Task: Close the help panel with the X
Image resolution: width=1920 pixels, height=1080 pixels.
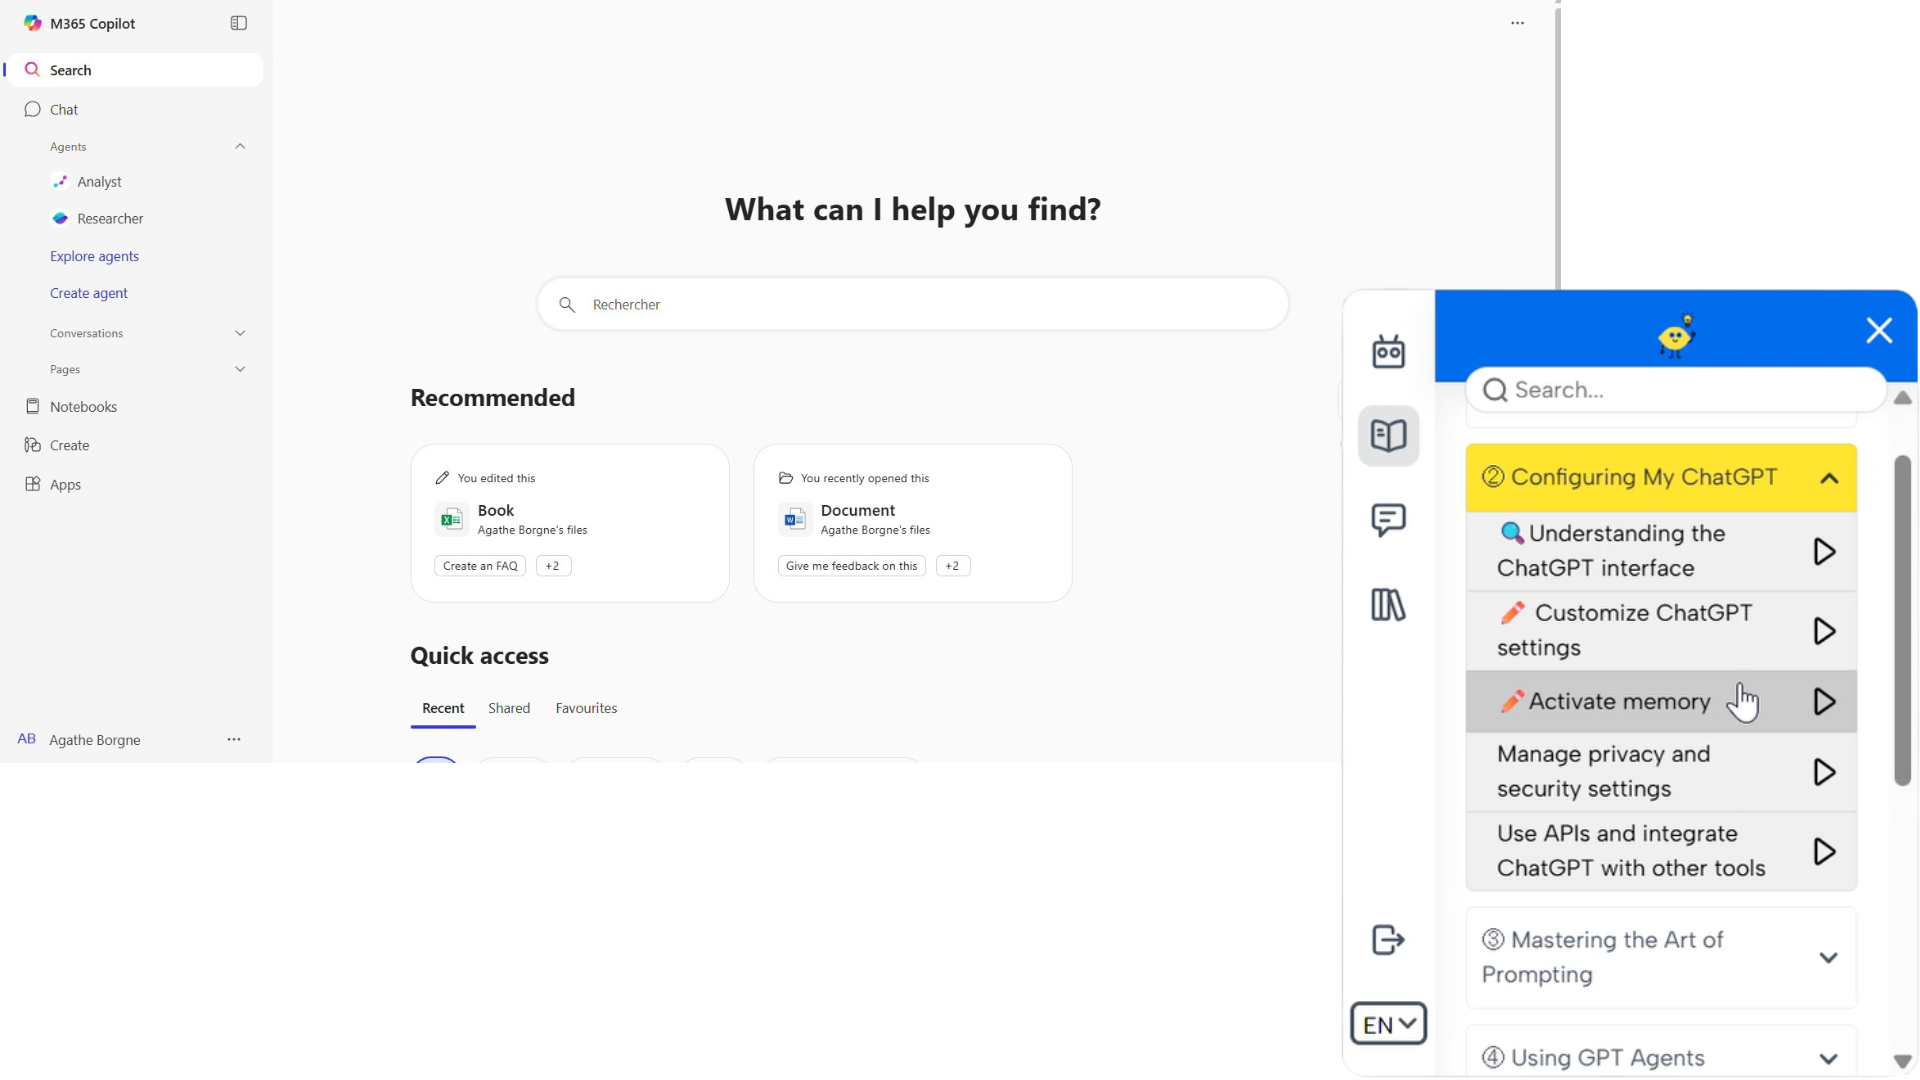Action: (1879, 331)
